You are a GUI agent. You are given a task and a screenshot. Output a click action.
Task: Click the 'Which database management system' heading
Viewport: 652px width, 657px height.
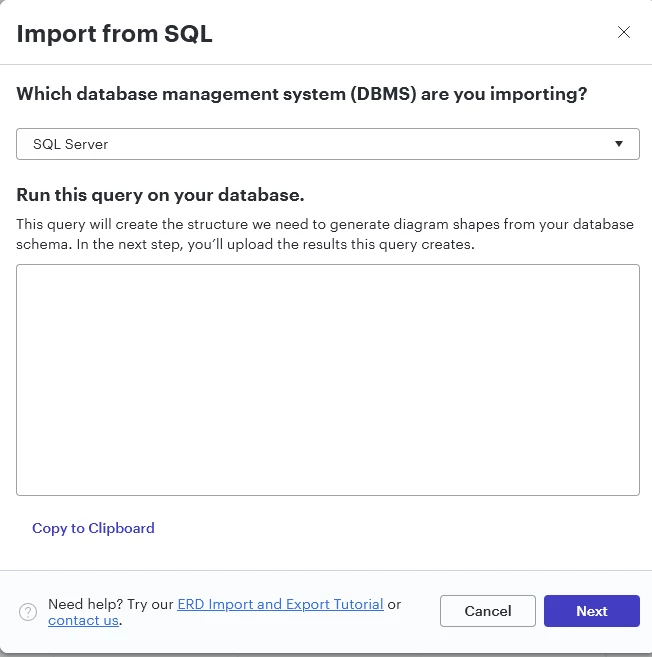pyautogui.click(x=302, y=94)
